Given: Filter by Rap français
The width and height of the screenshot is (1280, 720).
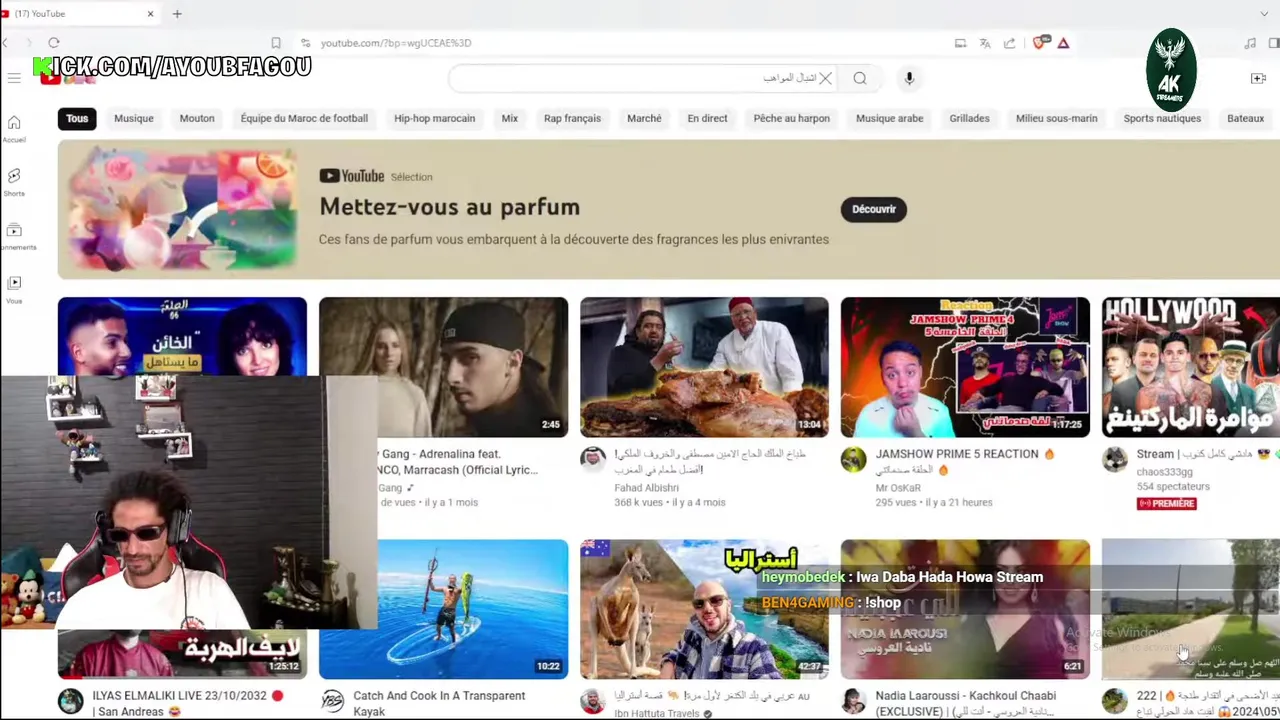Looking at the screenshot, I should pos(572,118).
